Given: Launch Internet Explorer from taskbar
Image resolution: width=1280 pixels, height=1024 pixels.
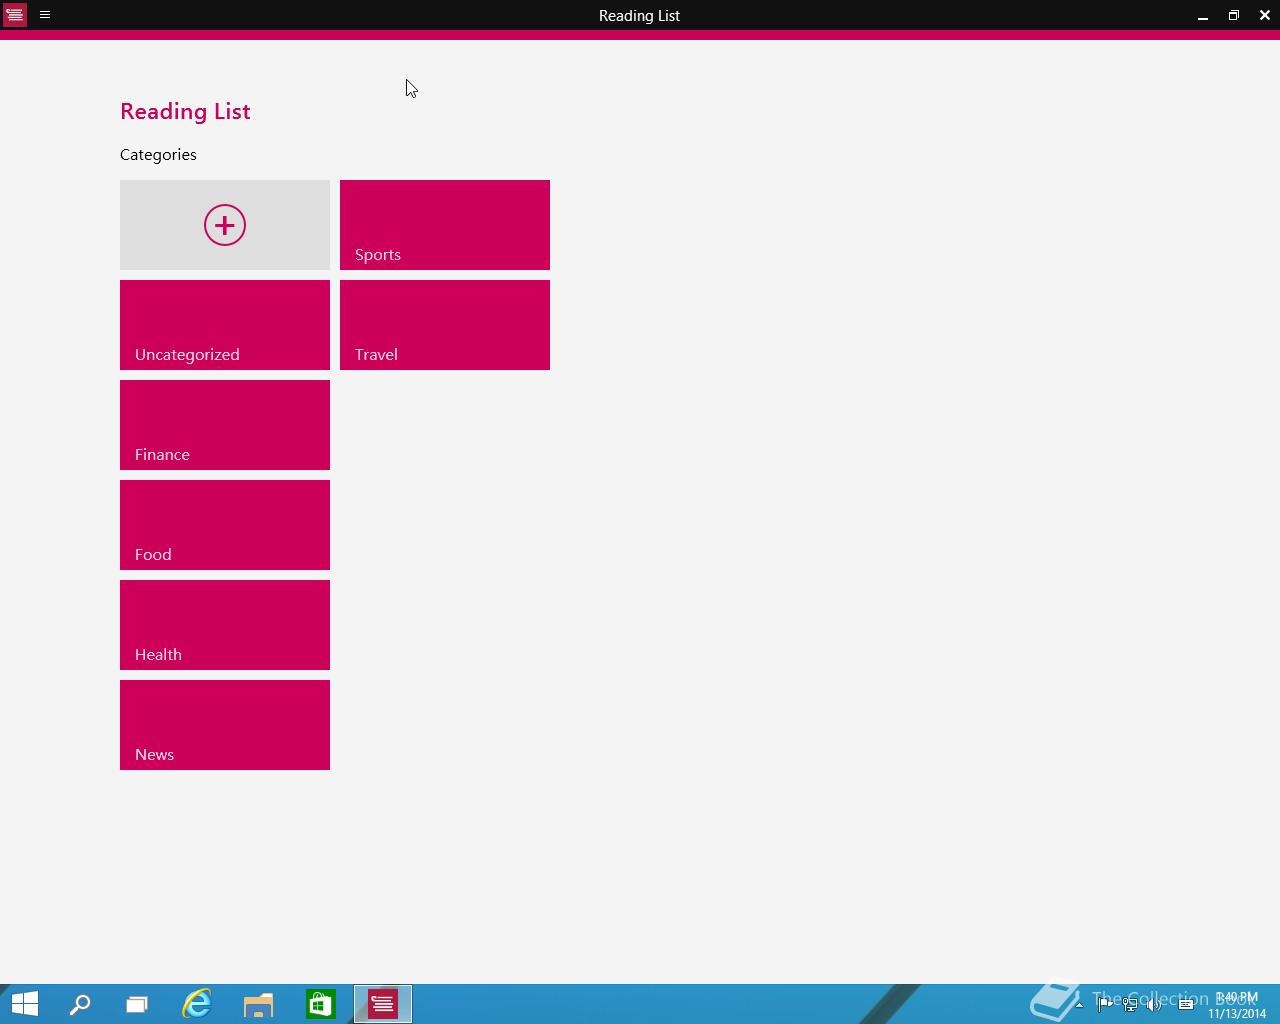Looking at the screenshot, I should 197,1004.
